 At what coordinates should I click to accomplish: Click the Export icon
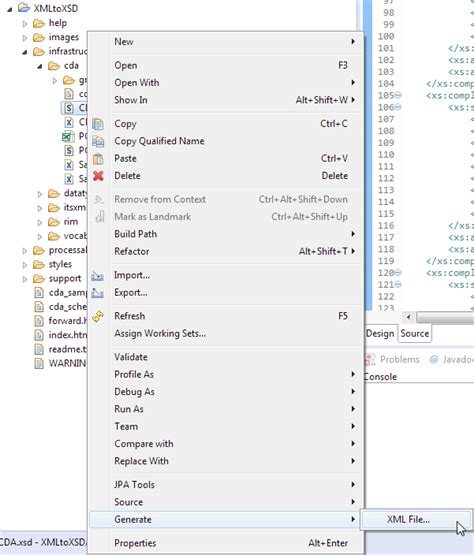click(97, 293)
